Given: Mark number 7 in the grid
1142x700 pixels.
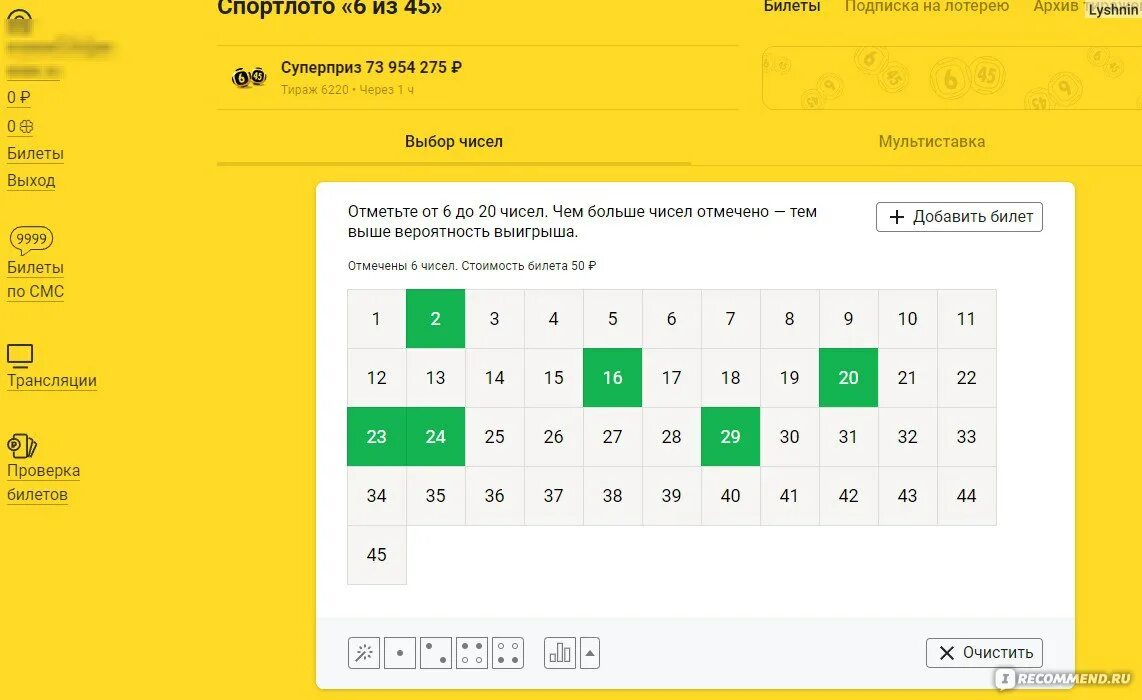Looking at the screenshot, I should 731,318.
